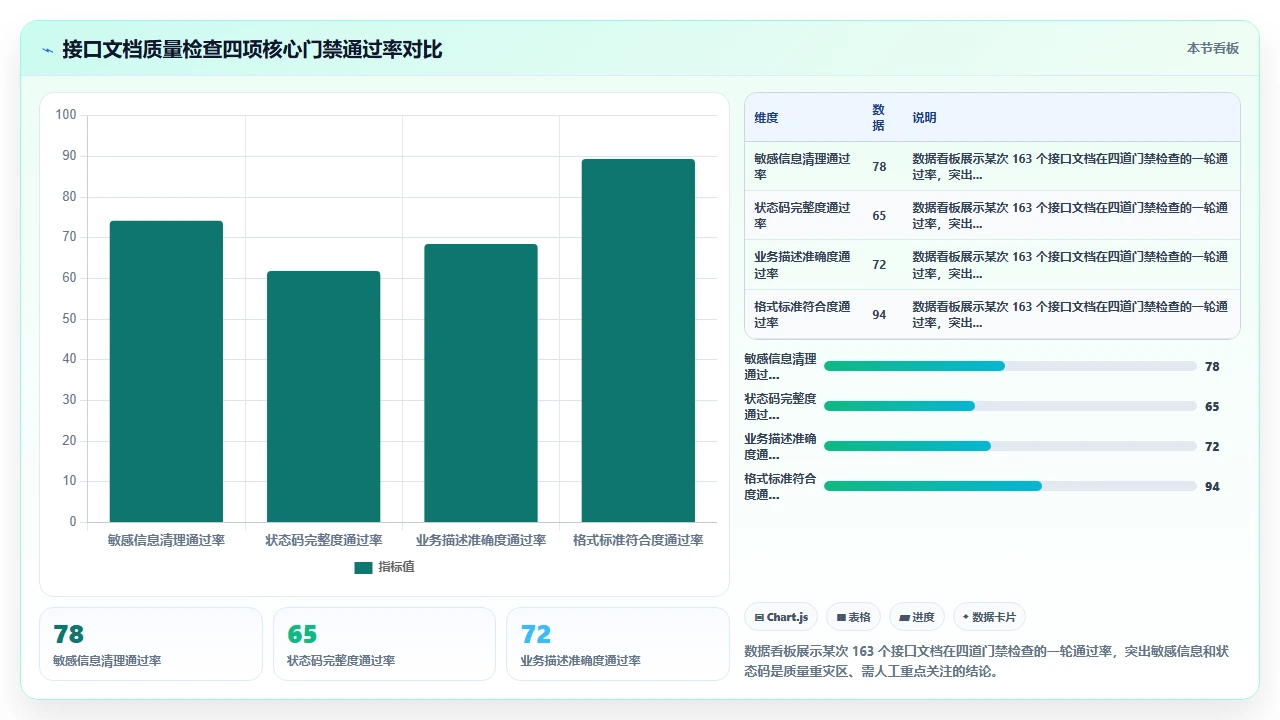Click the description text in the 敏感信息清理通过率 row
1280x720 pixels.
pos(1070,166)
